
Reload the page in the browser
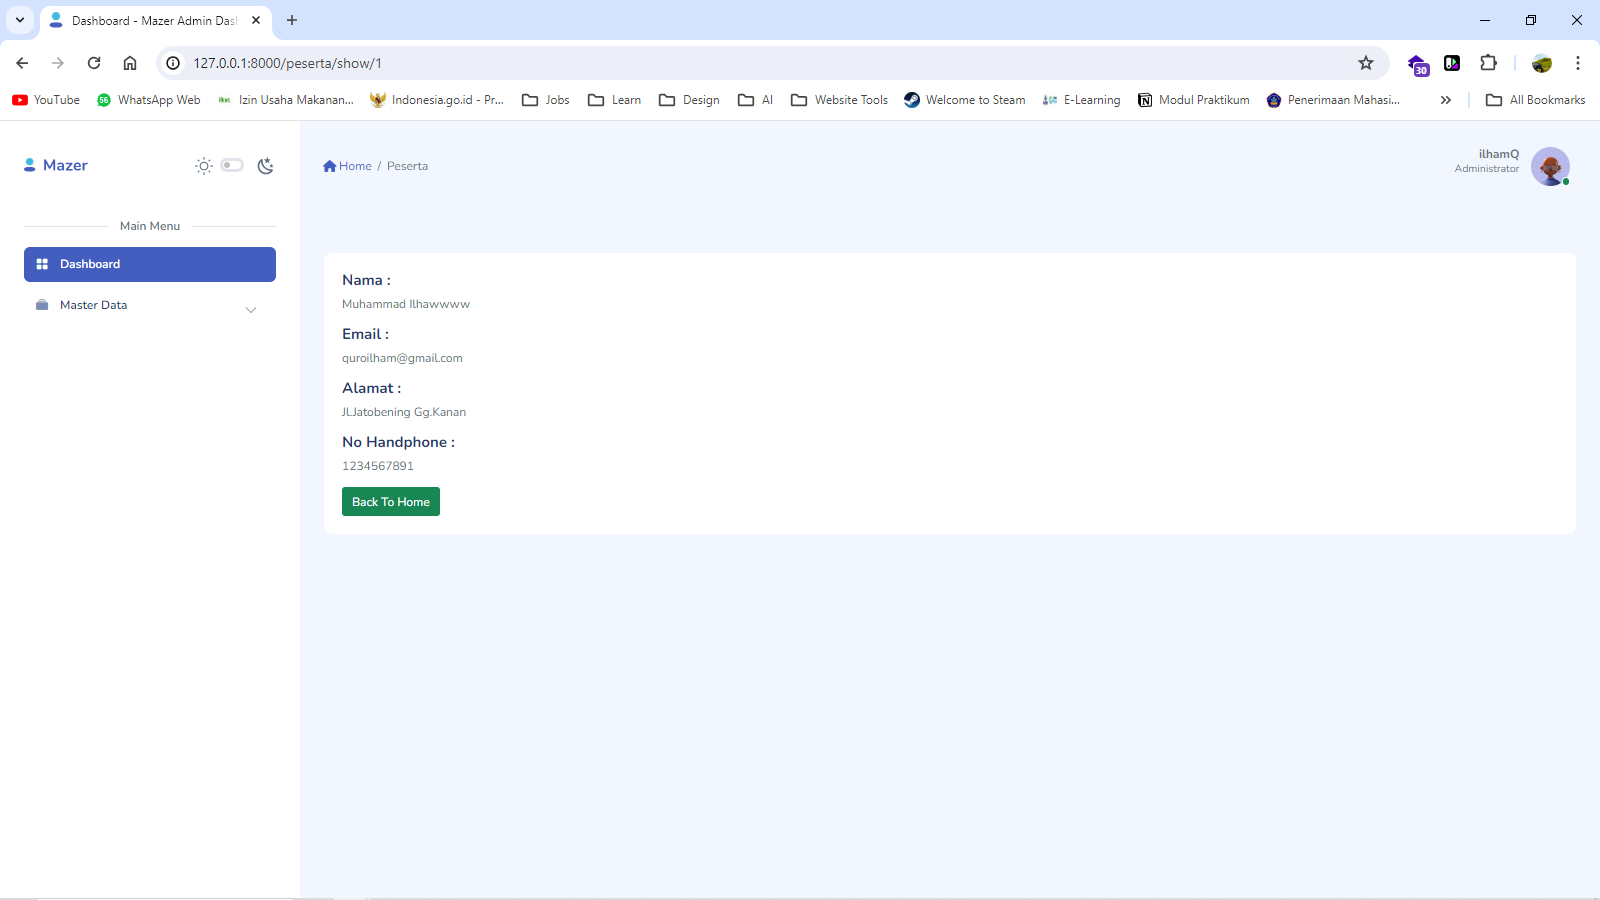coord(94,63)
